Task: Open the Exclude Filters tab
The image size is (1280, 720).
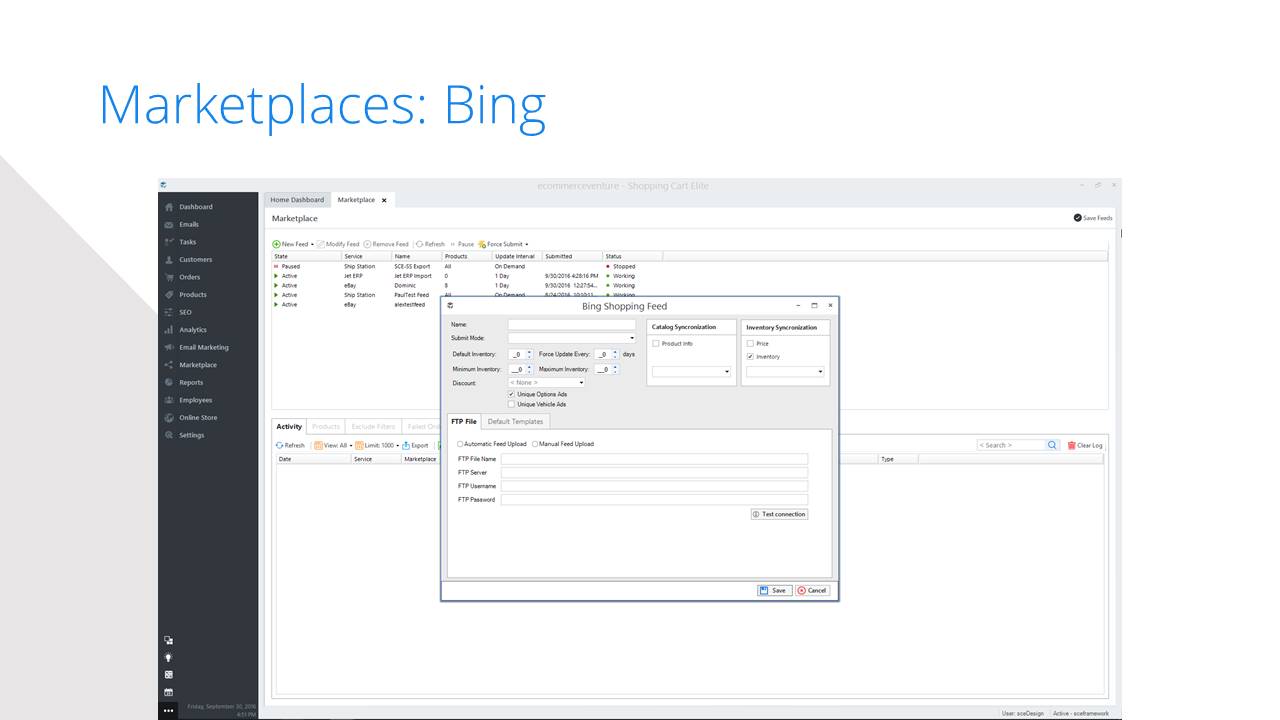Action: tap(373, 427)
